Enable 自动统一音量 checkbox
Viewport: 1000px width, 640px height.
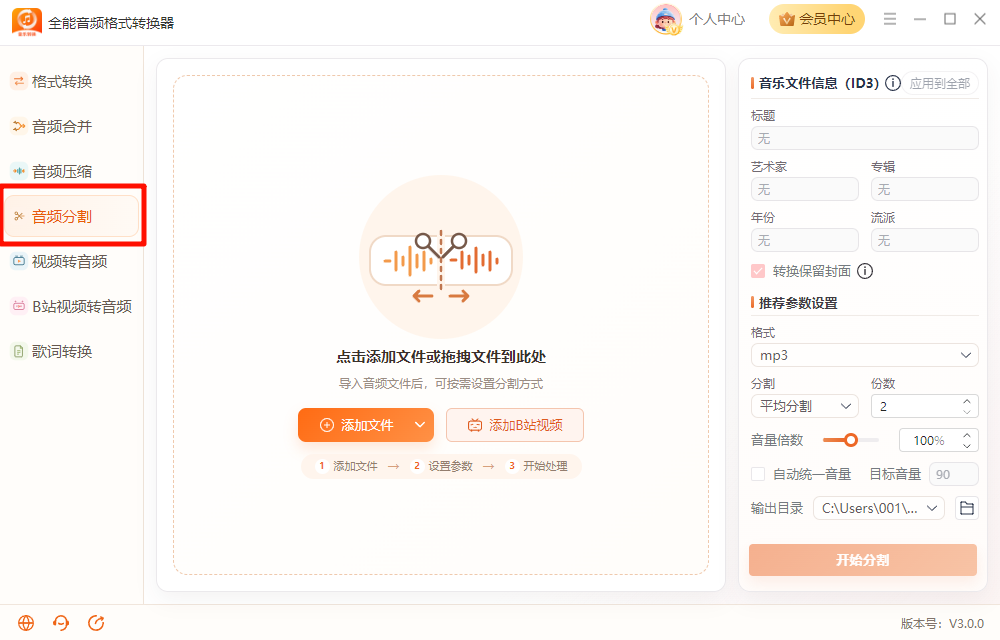pyautogui.click(x=758, y=474)
